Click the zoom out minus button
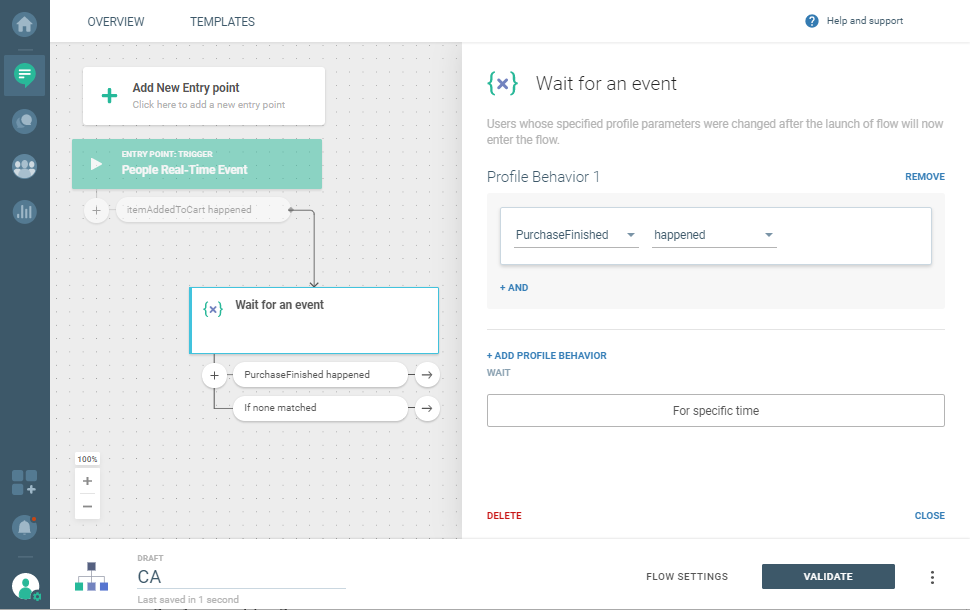970x610 pixels. click(x=88, y=506)
